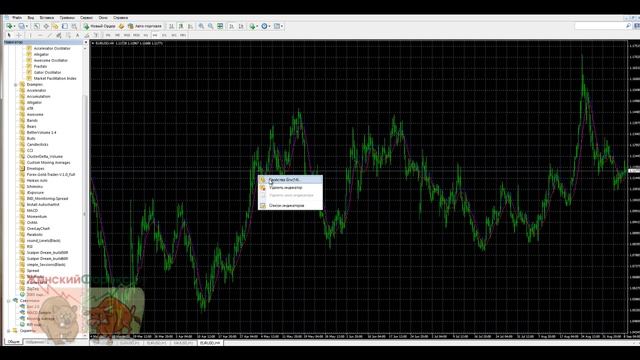Select the horizontal line drawing tool
This screenshot has height=360, width=640.
pyautogui.click(x=40, y=36)
